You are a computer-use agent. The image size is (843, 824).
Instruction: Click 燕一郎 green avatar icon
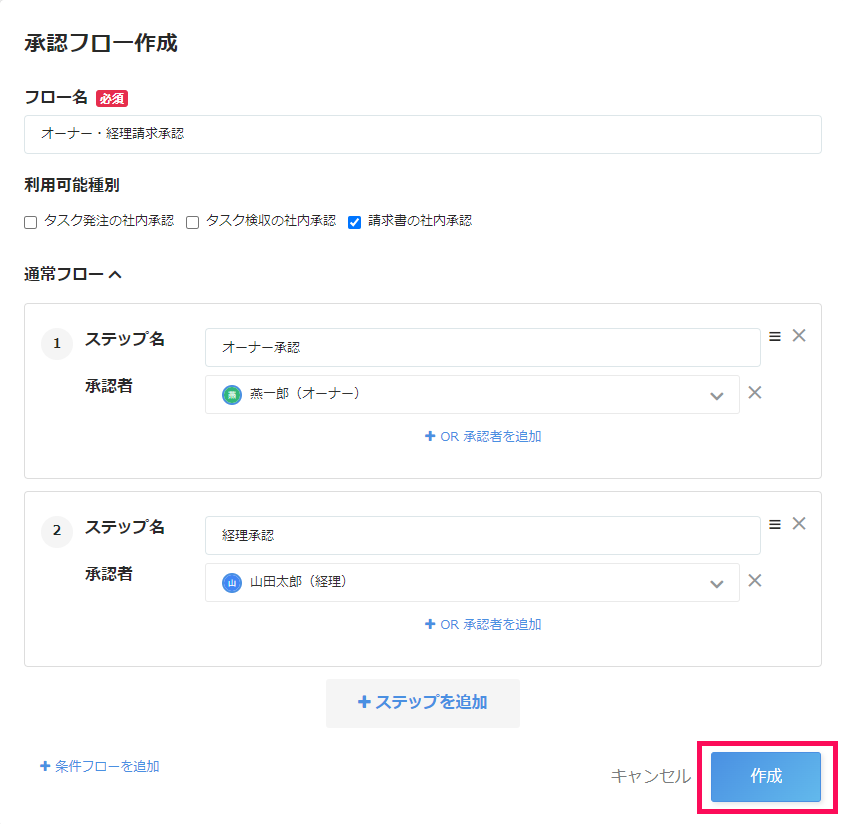pos(232,395)
